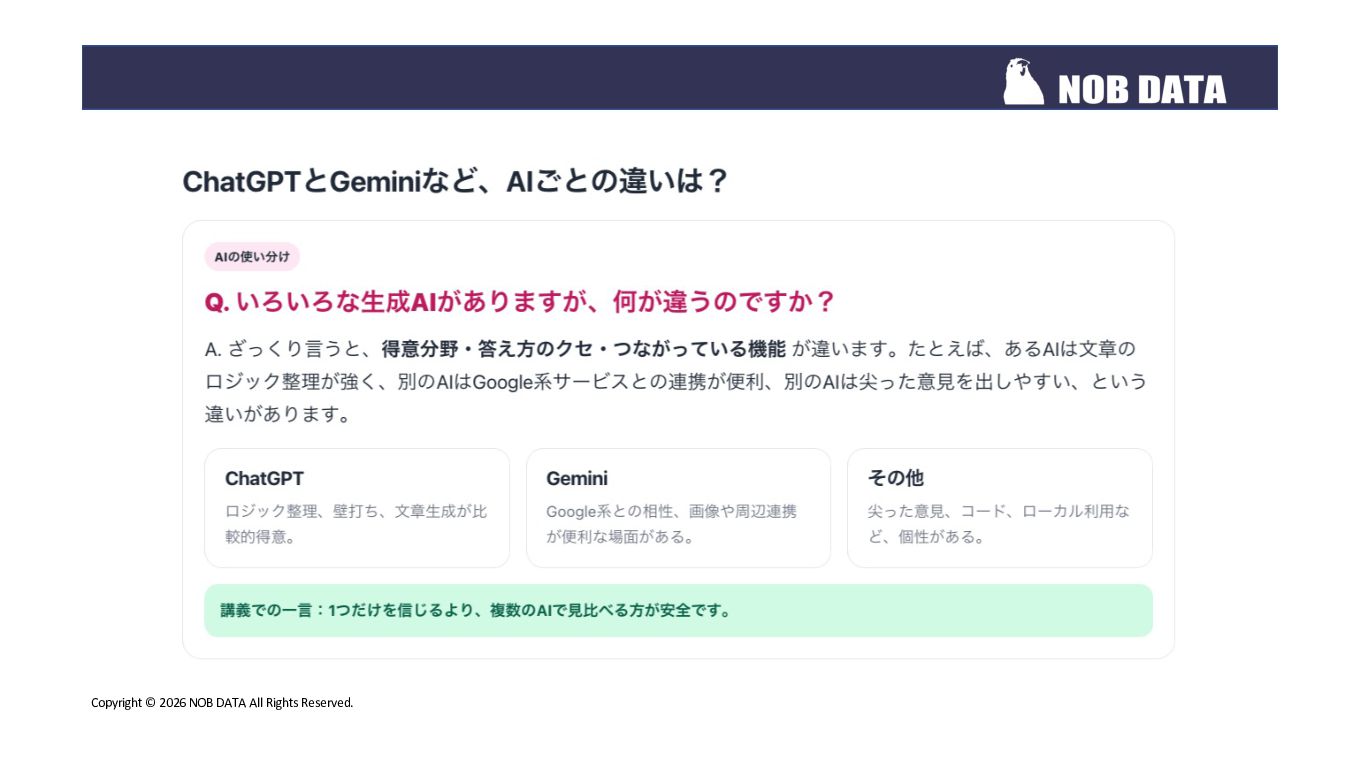Click the answer line mentioning Google系サービス
This screenshot has height=765, width=1361.
click(676, 382)
